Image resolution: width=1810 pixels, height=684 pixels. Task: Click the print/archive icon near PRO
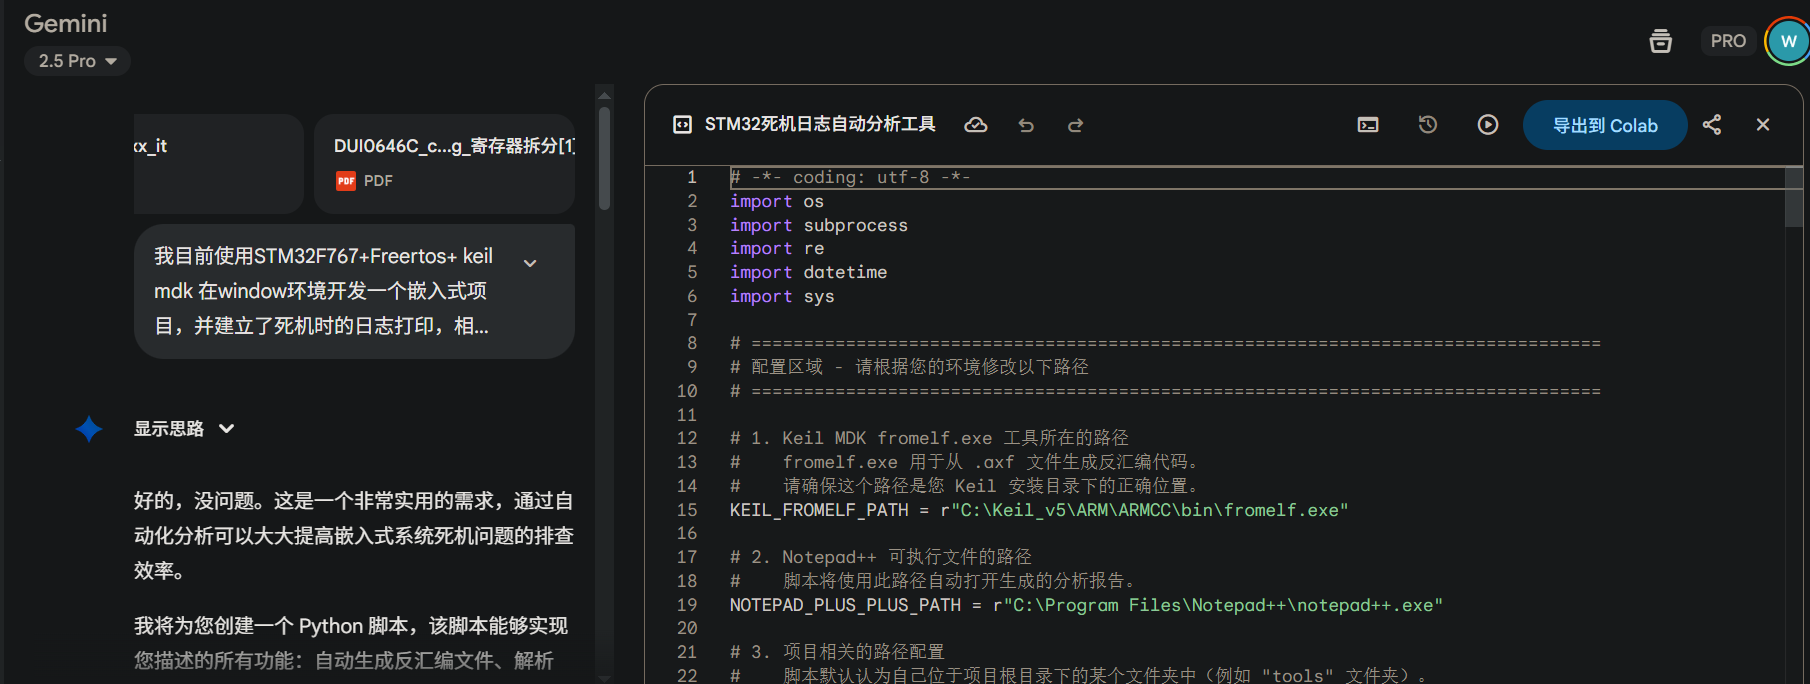point(1660,41)
